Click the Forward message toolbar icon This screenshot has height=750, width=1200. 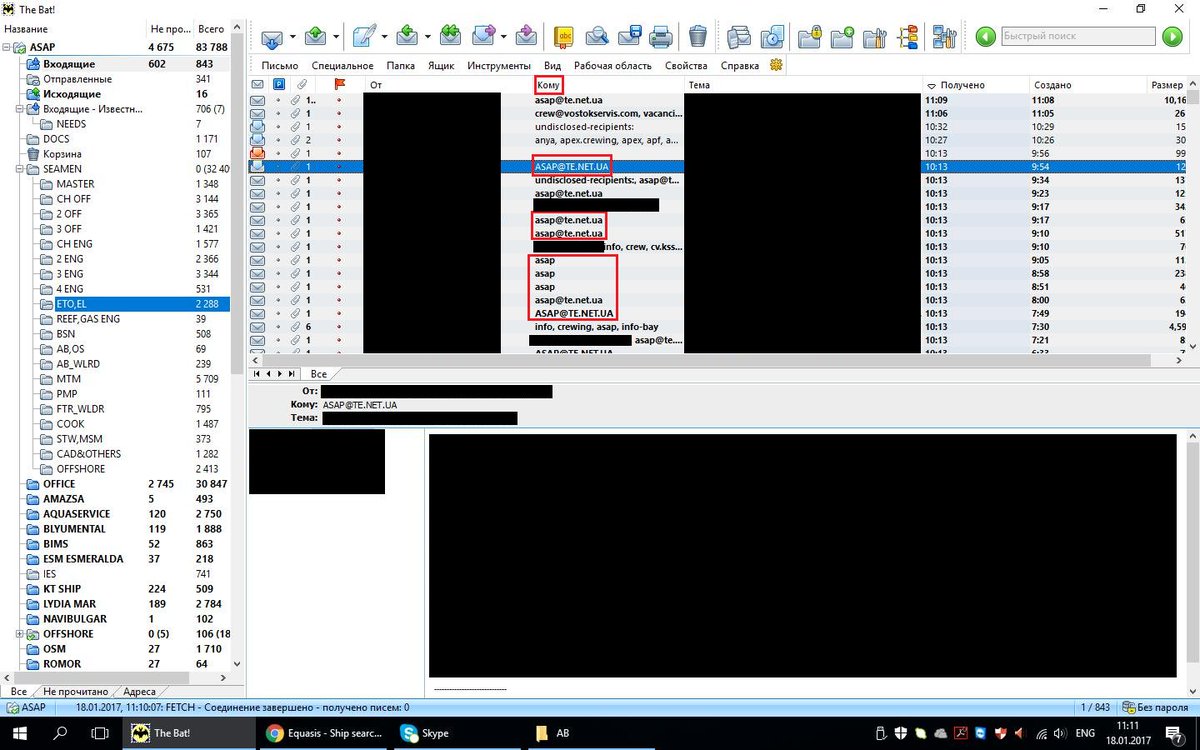click(x=484, y=38)
